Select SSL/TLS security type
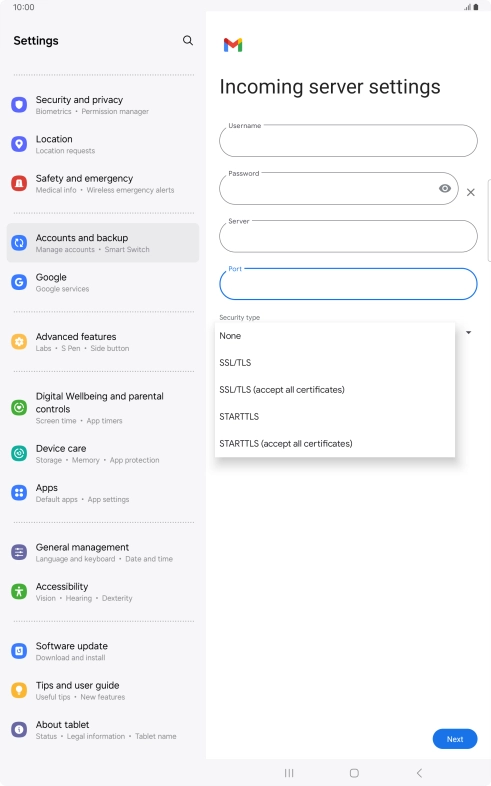 [335, 363]
